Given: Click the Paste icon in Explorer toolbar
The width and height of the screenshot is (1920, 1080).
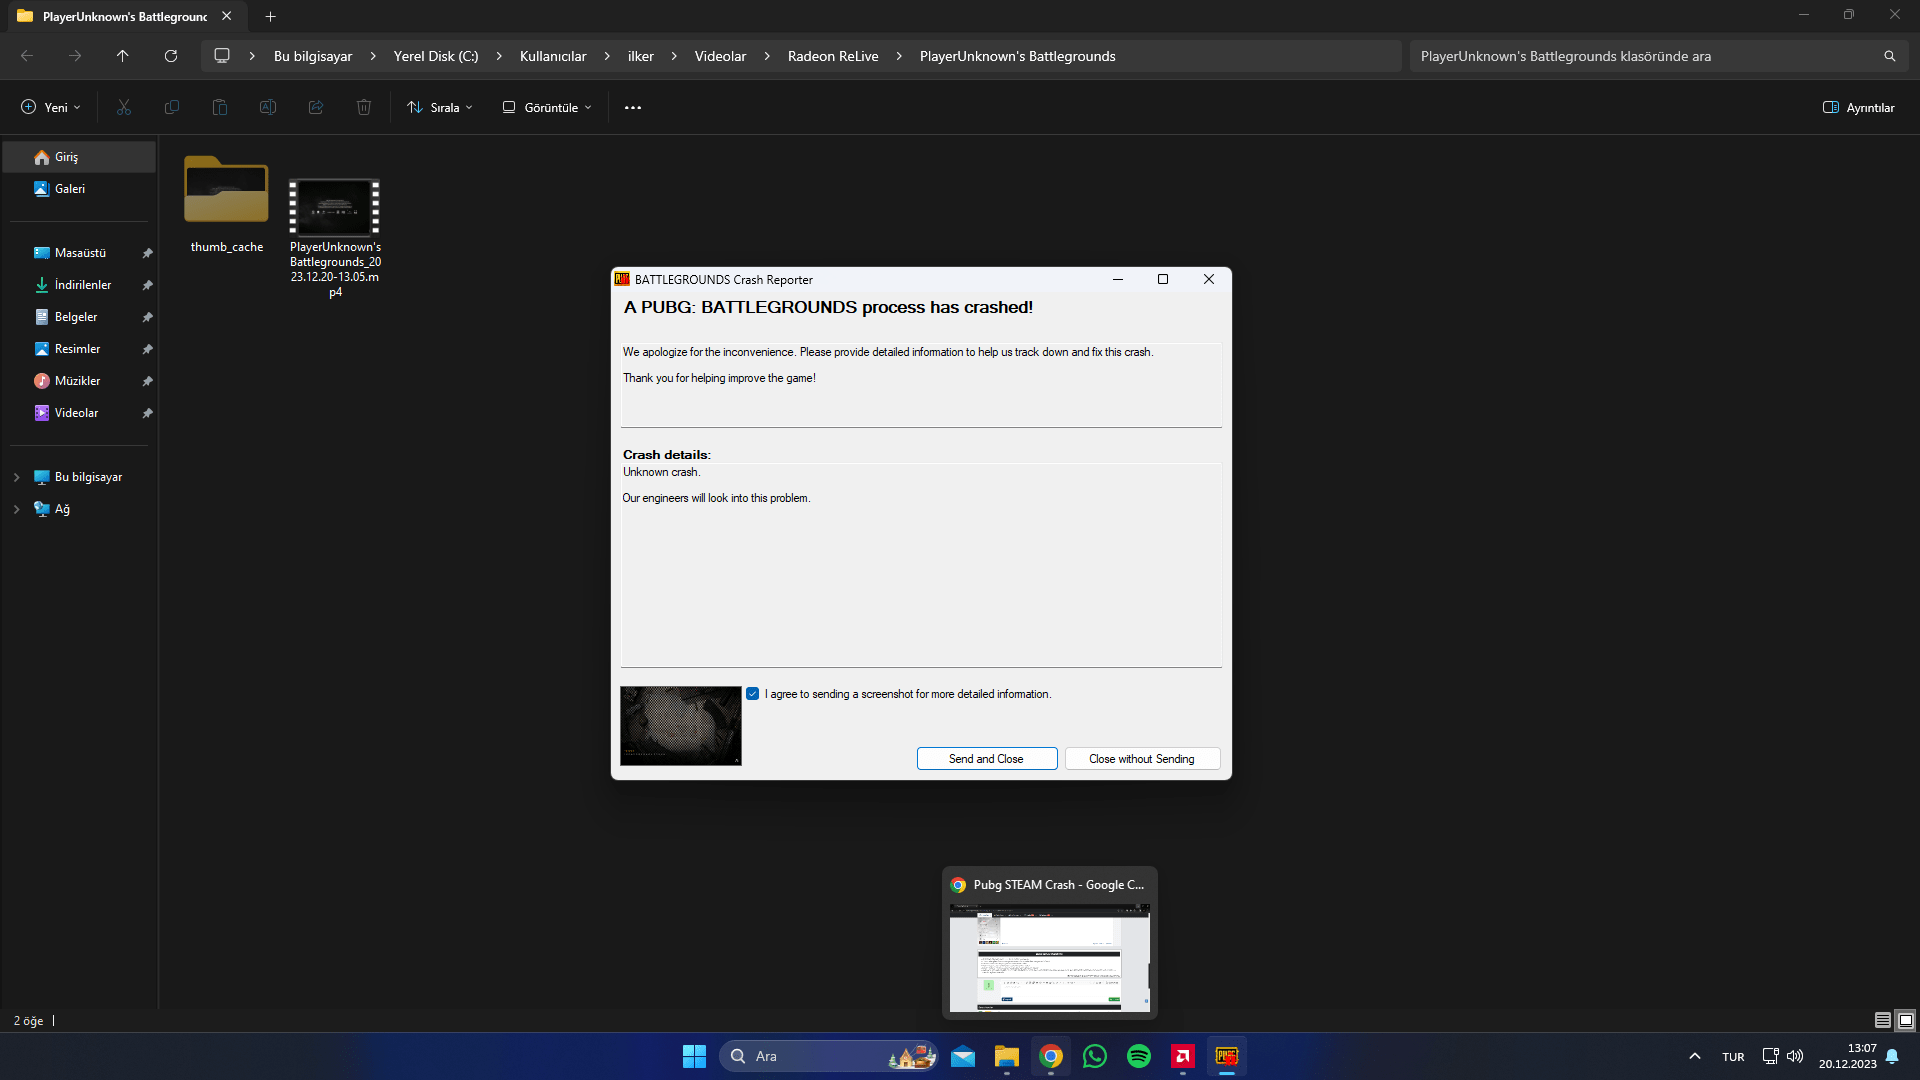Looking at the screenshot, I should pyautogui.click(x=220, y=107).
